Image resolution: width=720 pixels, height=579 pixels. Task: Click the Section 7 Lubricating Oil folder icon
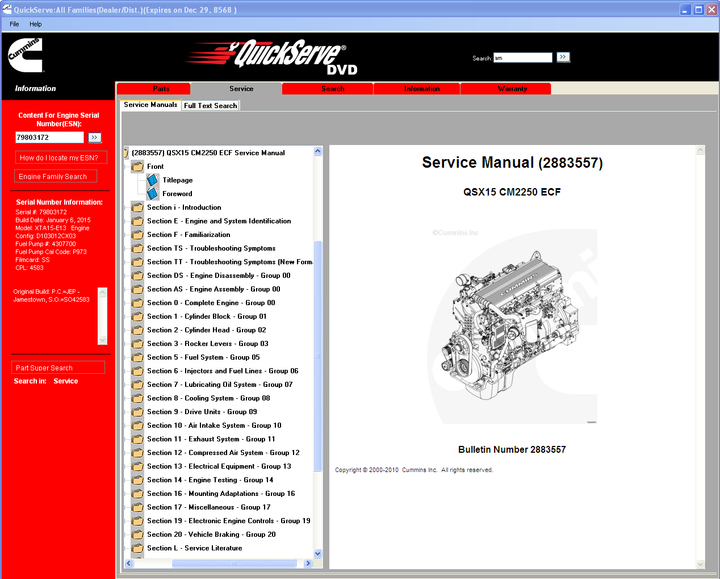137,384
